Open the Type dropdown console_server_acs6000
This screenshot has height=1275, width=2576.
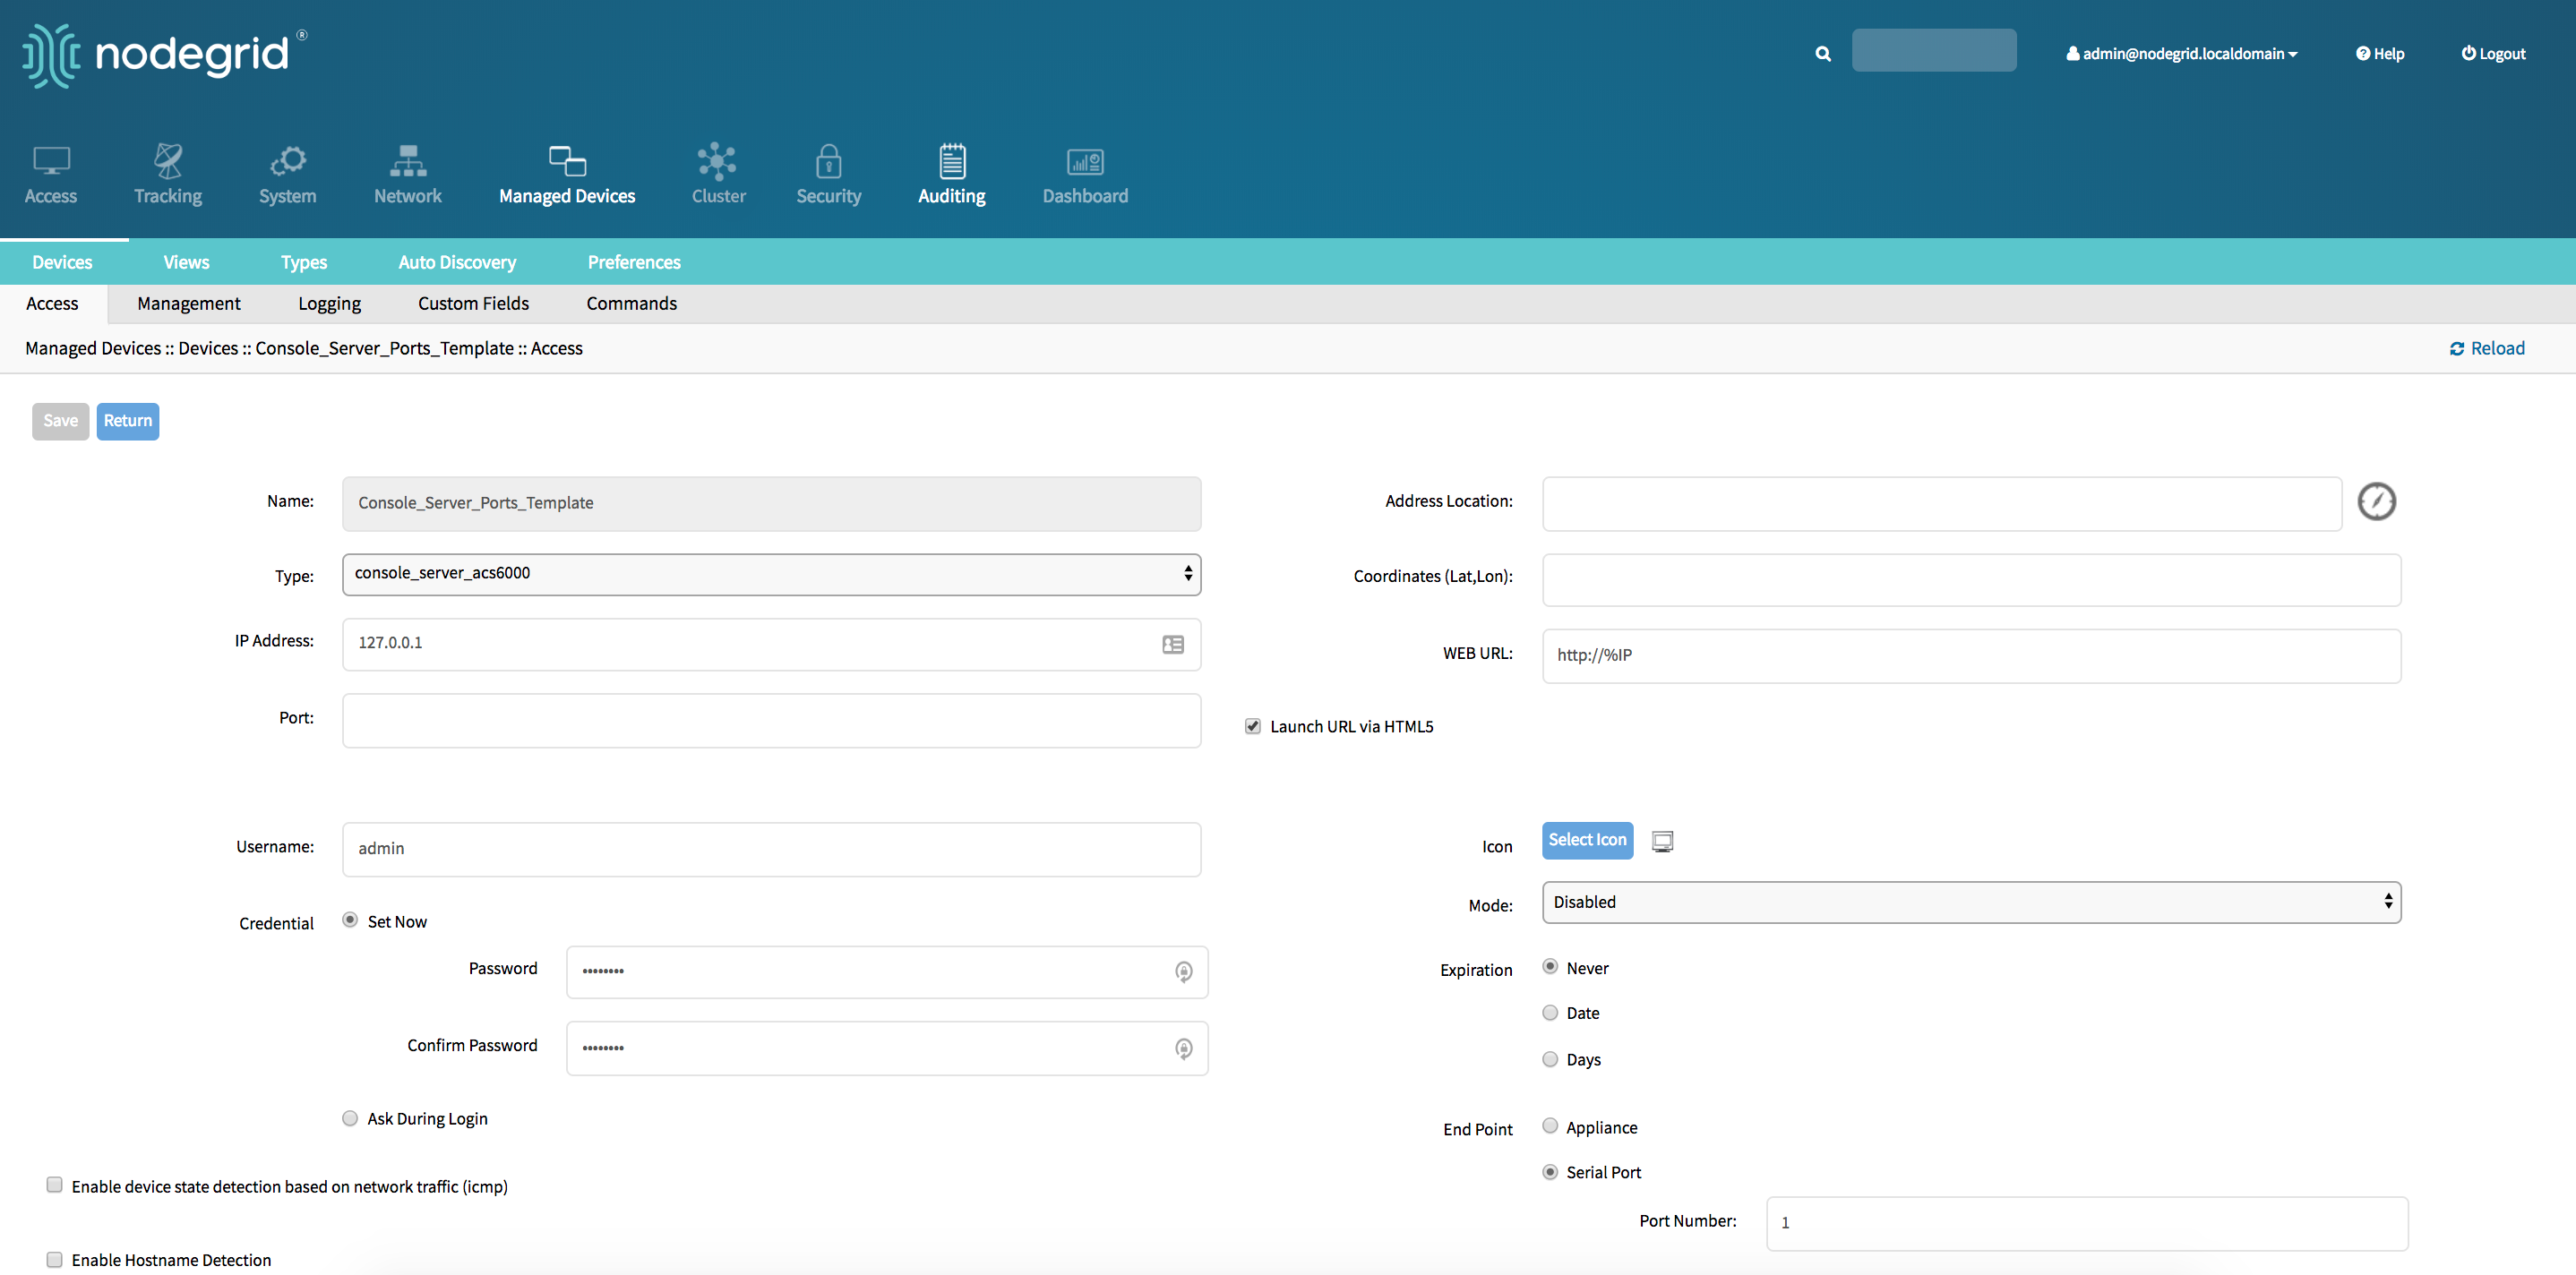771,574
